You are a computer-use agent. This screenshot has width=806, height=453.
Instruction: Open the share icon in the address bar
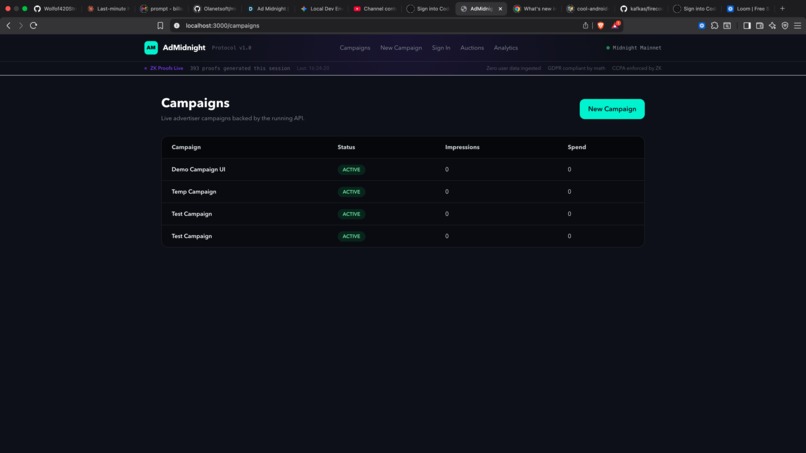tap(585, 25)
